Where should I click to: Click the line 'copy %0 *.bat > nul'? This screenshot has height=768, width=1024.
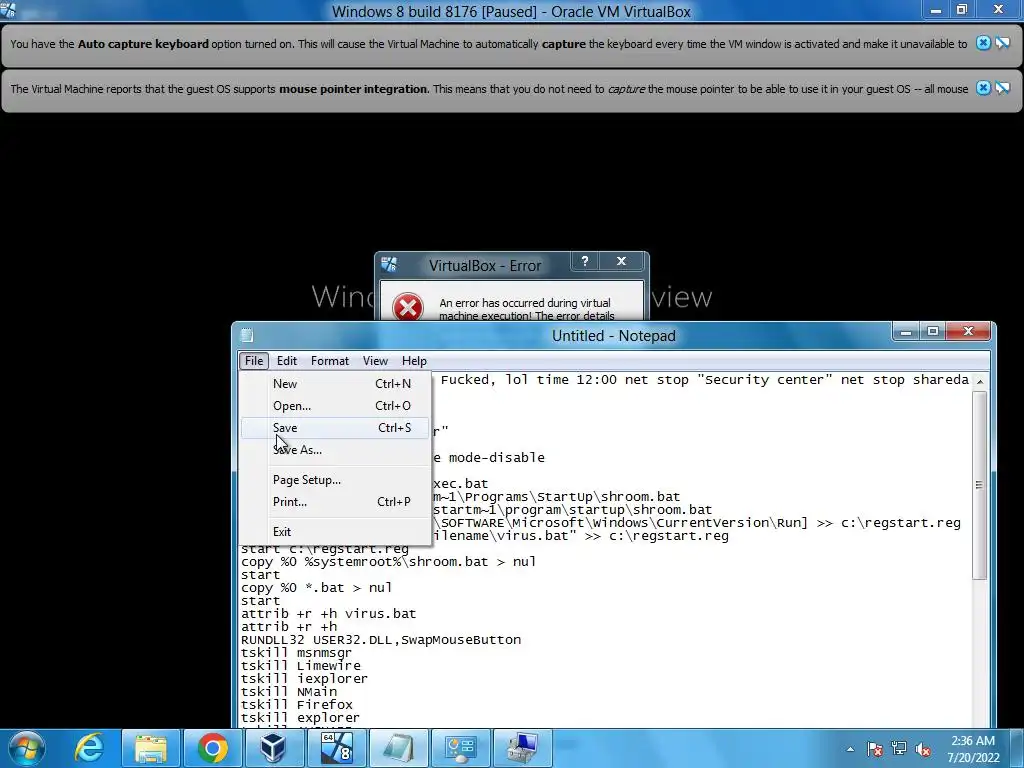[x=316, y=588]
